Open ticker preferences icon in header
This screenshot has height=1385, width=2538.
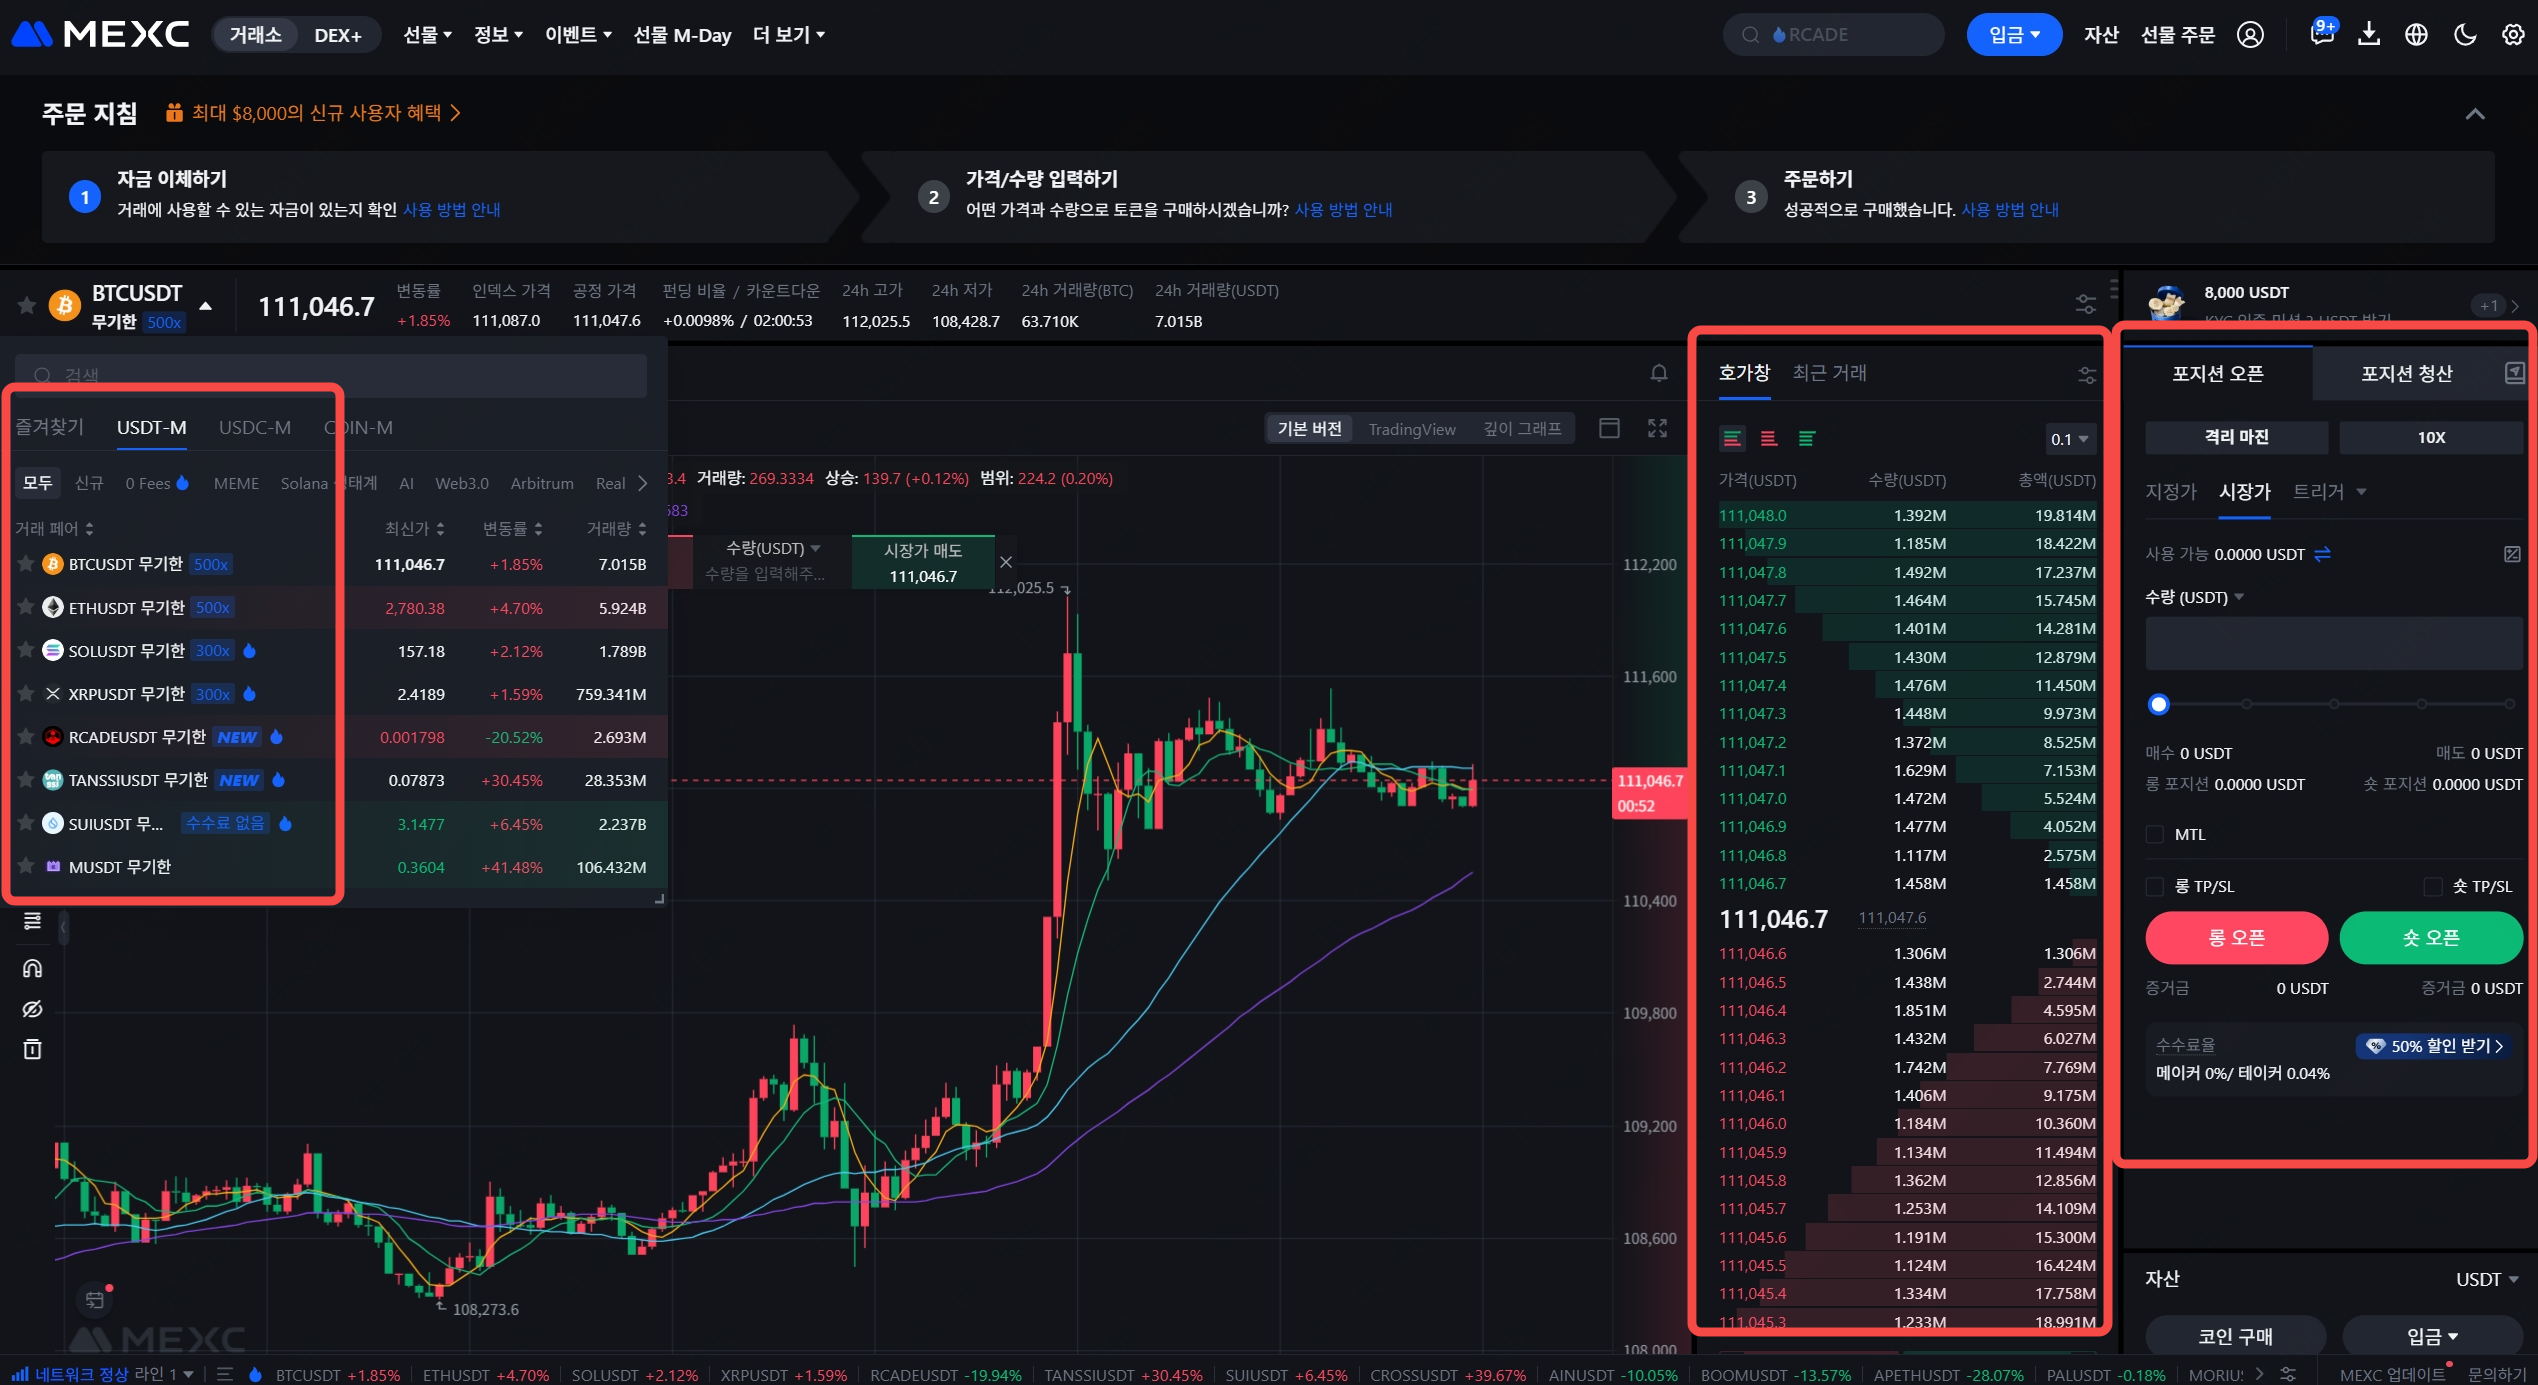(x=2085, y=303)
